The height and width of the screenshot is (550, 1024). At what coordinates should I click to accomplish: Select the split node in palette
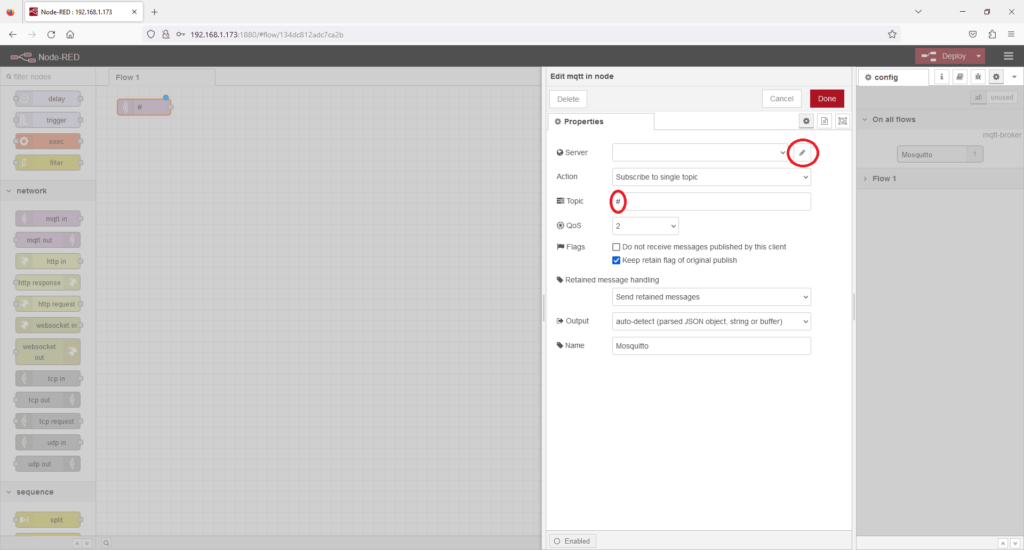point(49,520)
